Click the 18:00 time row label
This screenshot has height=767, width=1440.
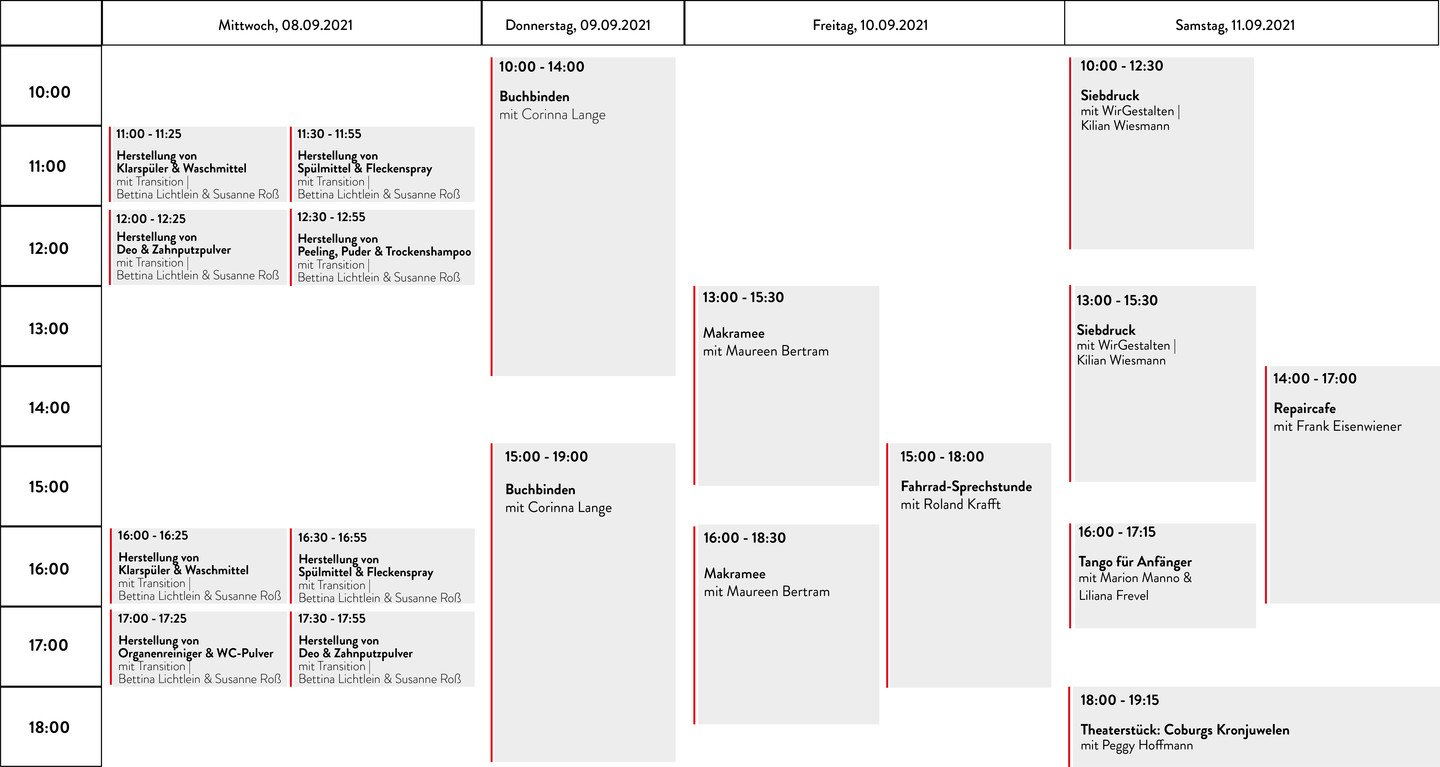pos(50,727)
